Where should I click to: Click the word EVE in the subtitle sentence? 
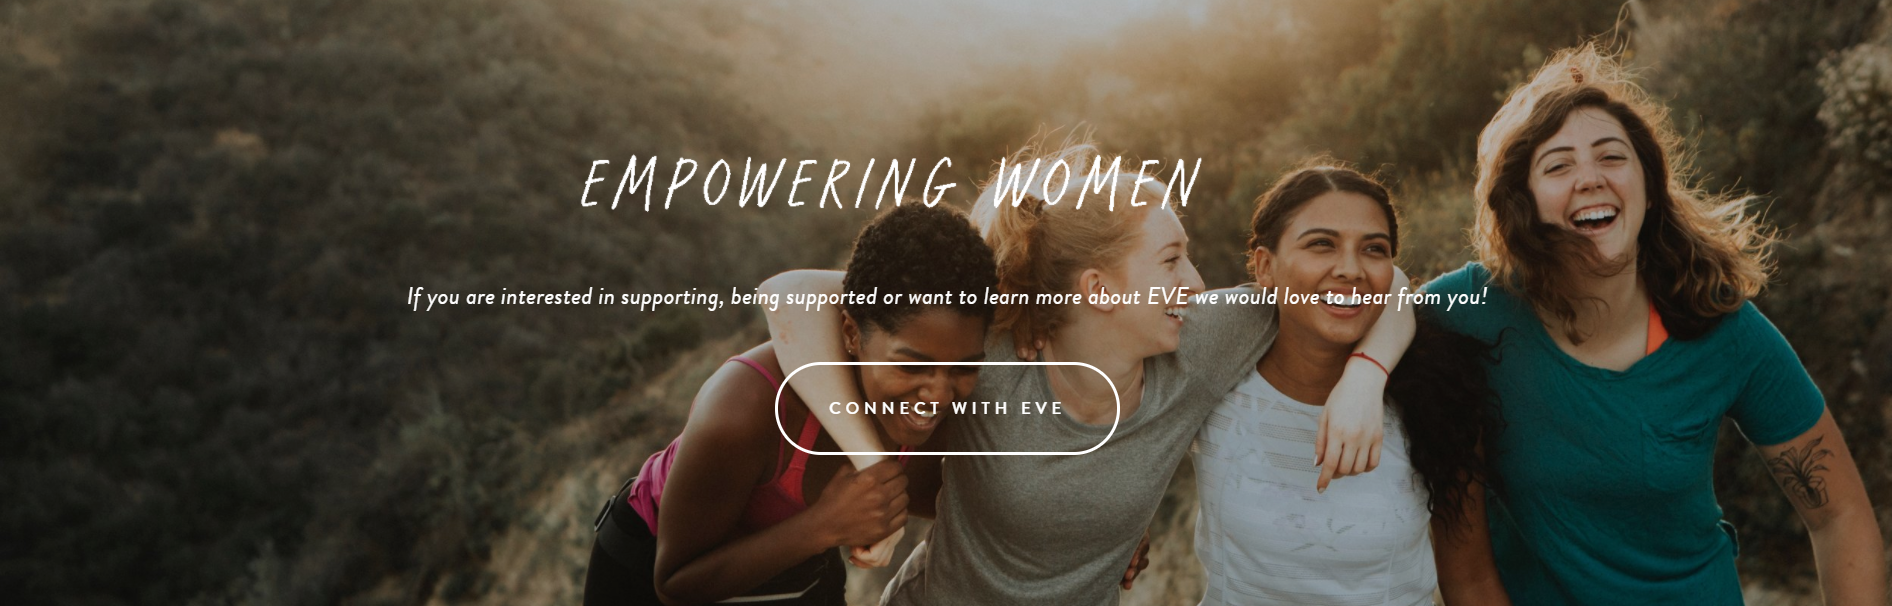pos(1169,297)
